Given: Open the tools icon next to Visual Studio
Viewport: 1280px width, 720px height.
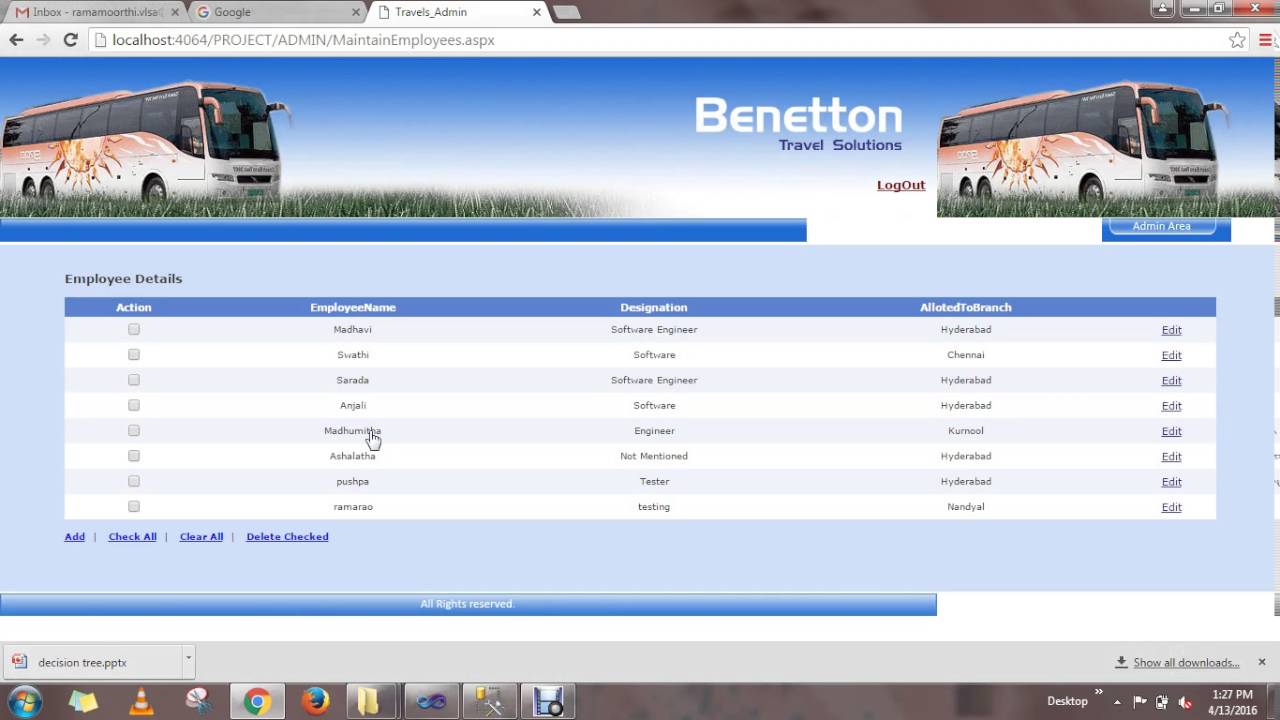Looking at the screenshot, I should (489, 702).
